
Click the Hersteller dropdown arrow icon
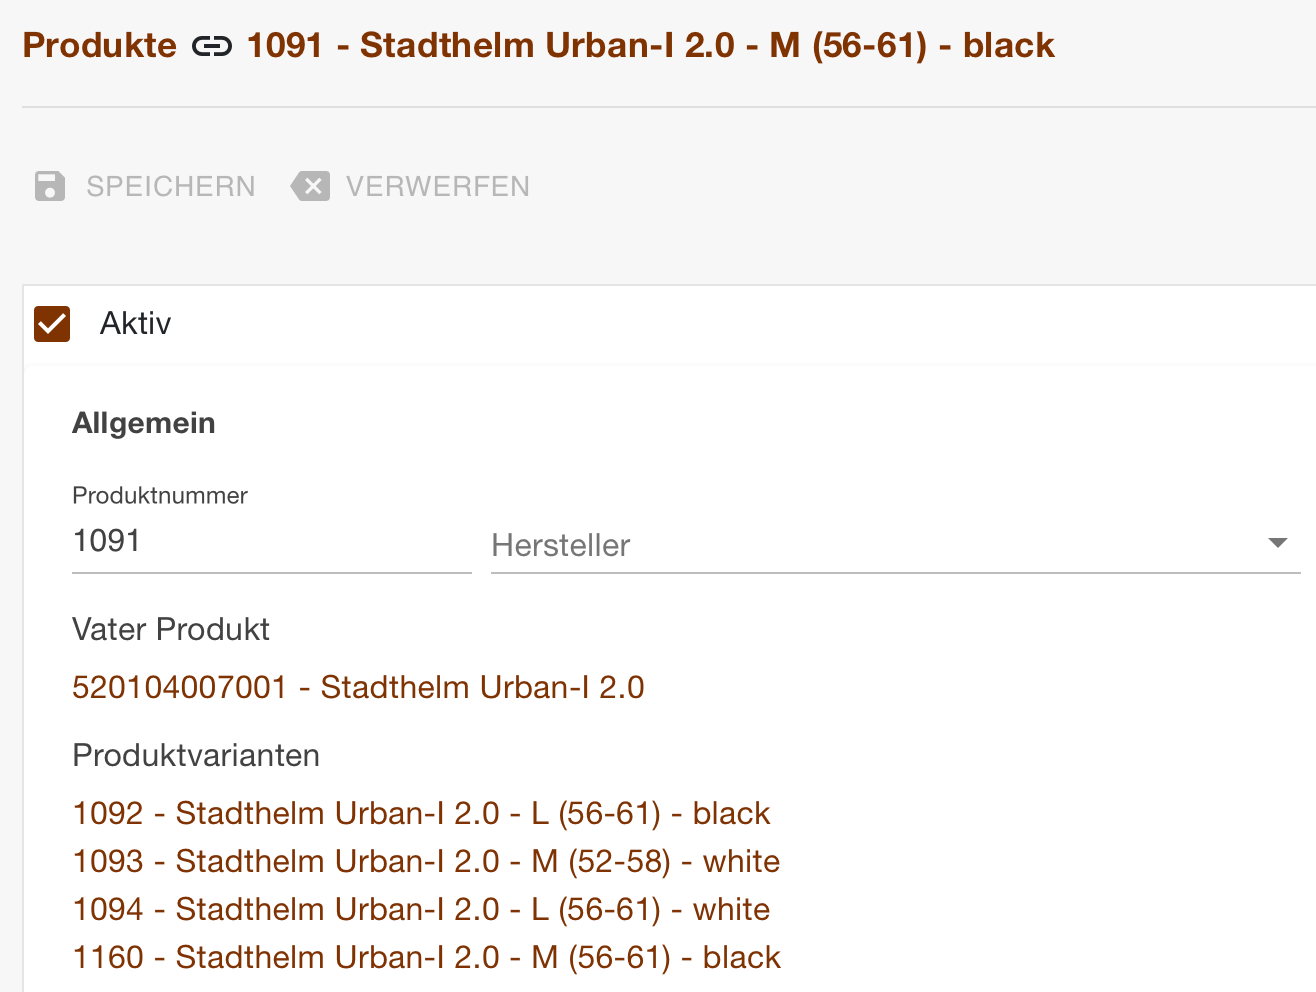pyautogui.click(x=1277, y=542)
